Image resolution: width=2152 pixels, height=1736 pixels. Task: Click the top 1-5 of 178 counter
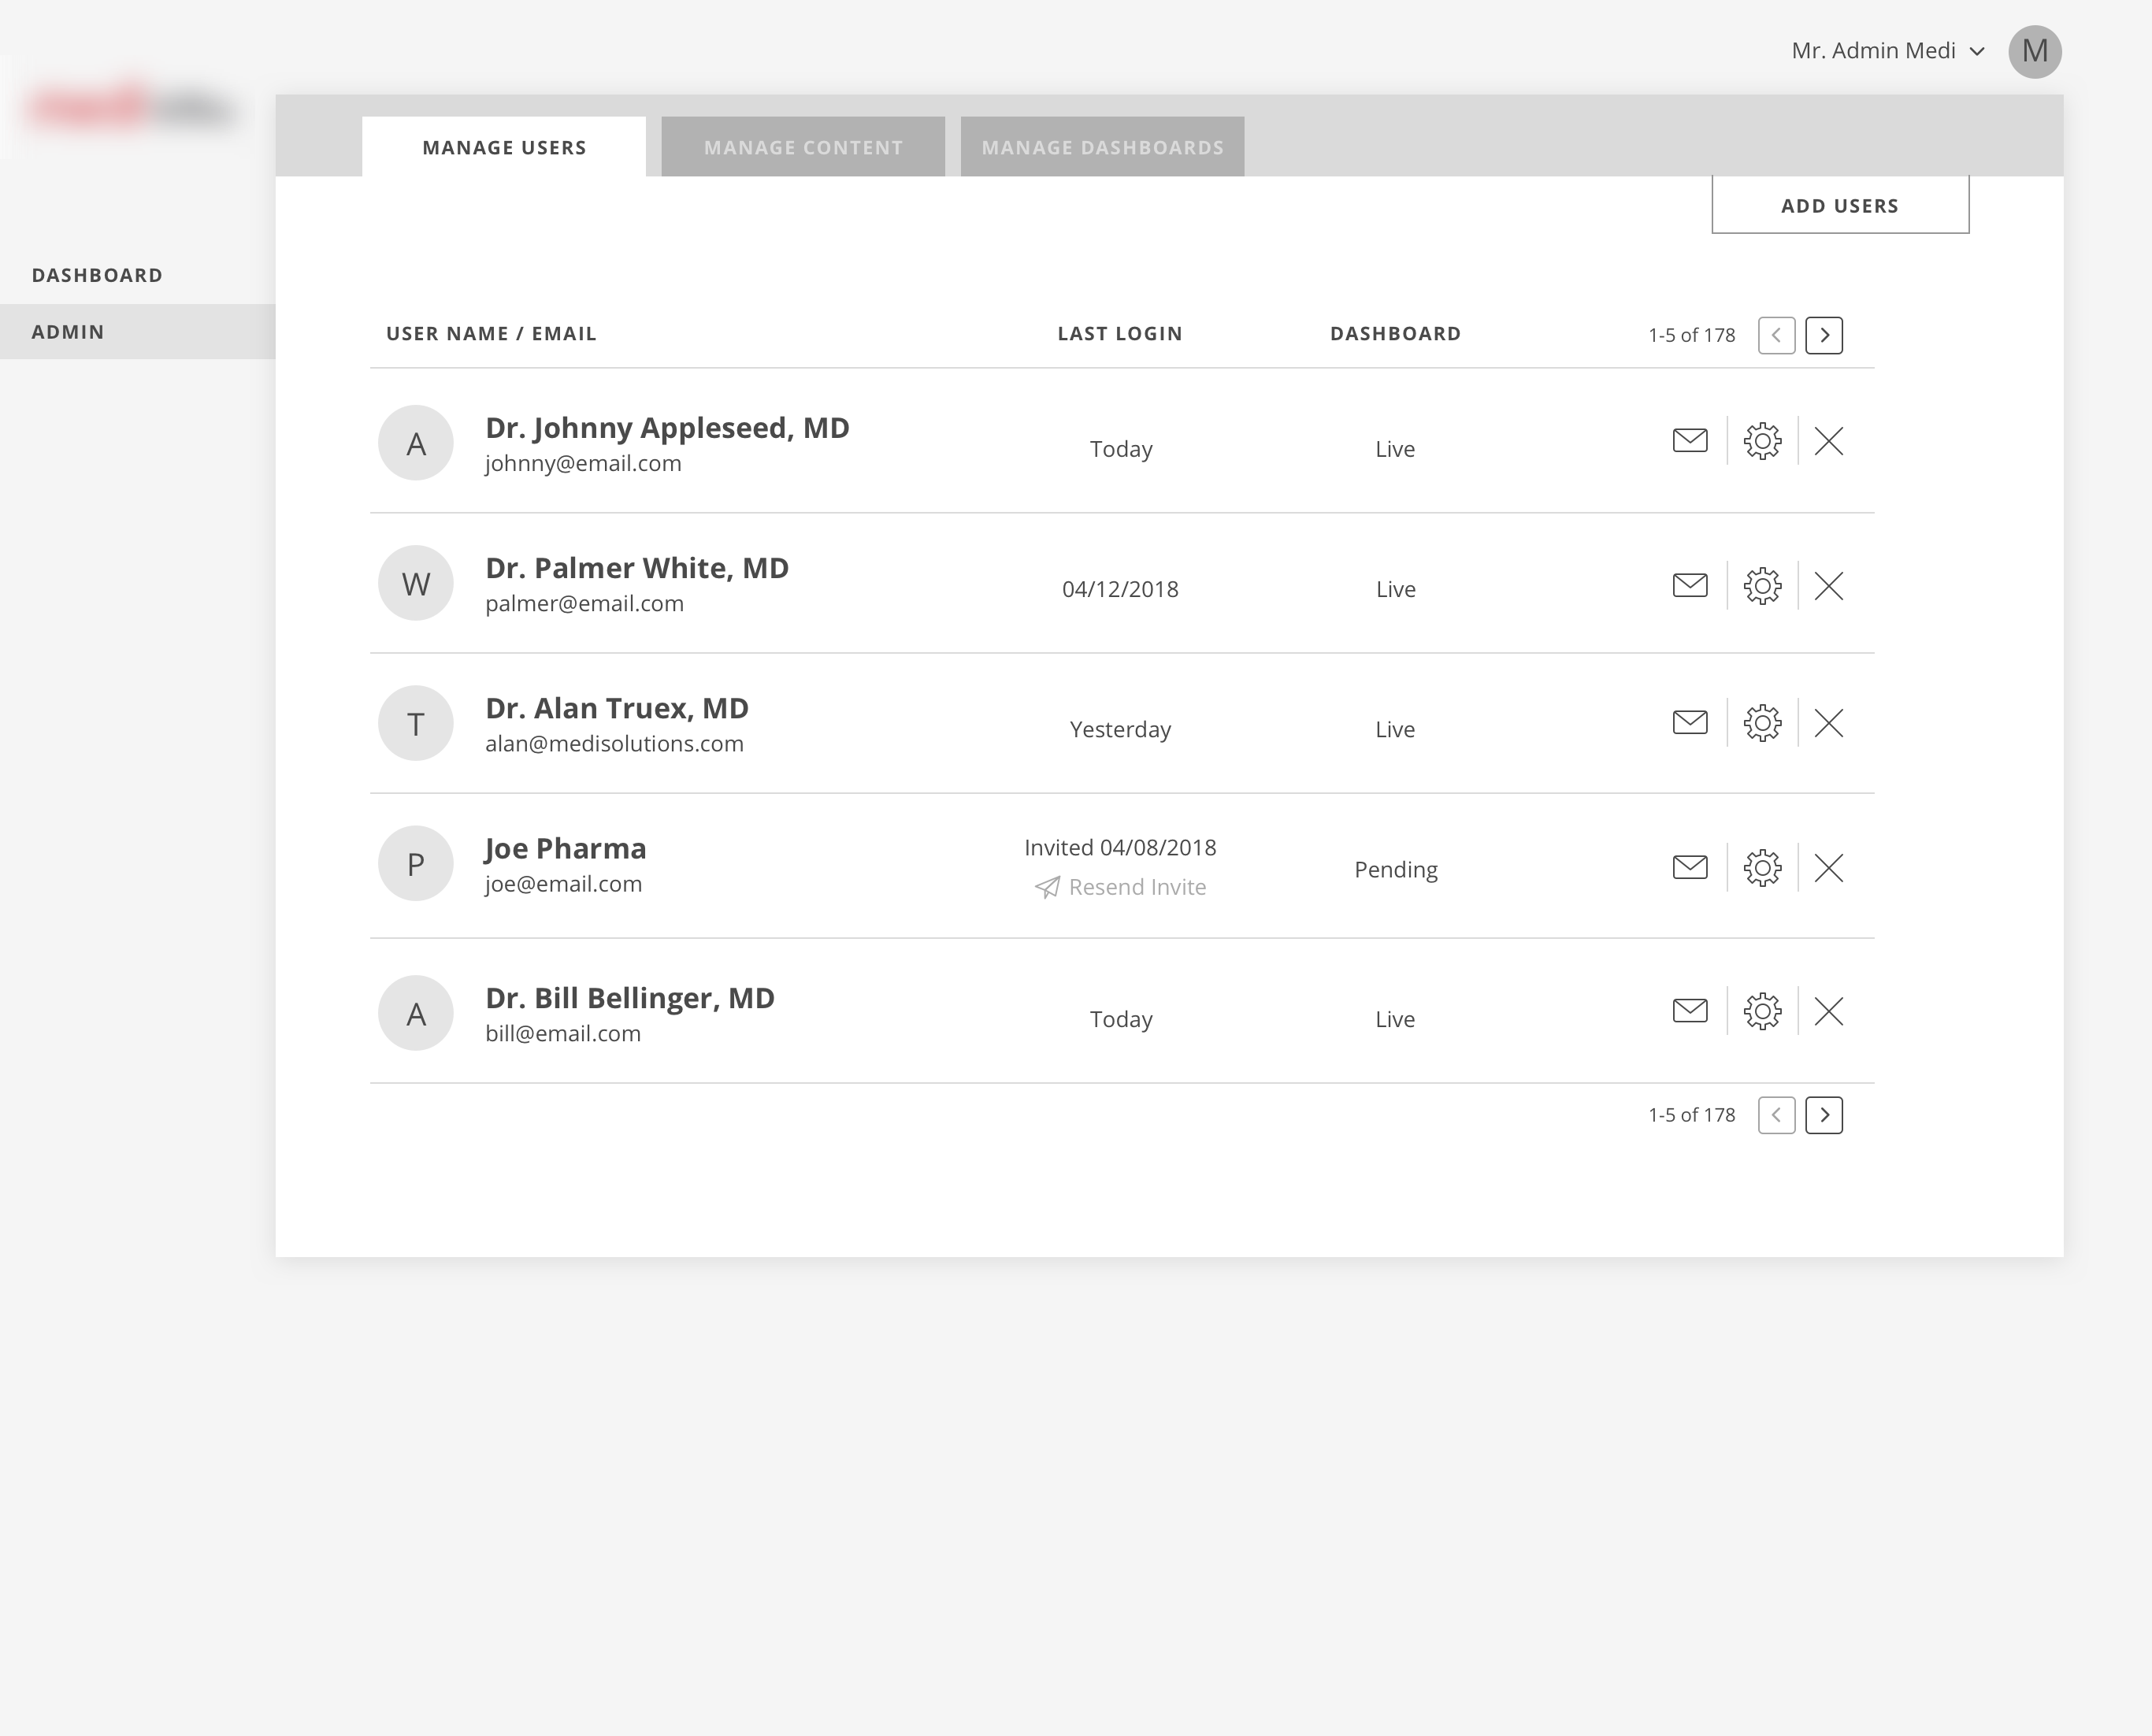pos(1691,335)
